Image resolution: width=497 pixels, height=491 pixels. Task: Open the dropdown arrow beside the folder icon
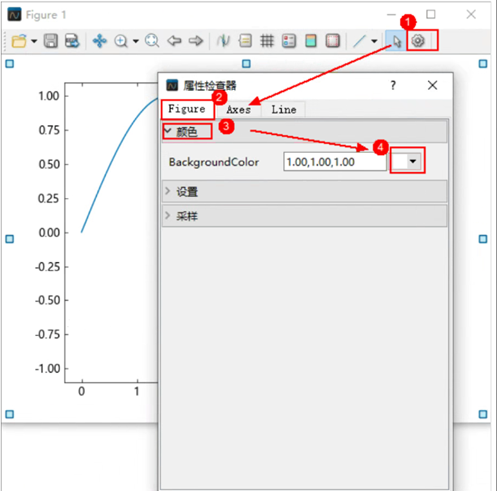34,41
